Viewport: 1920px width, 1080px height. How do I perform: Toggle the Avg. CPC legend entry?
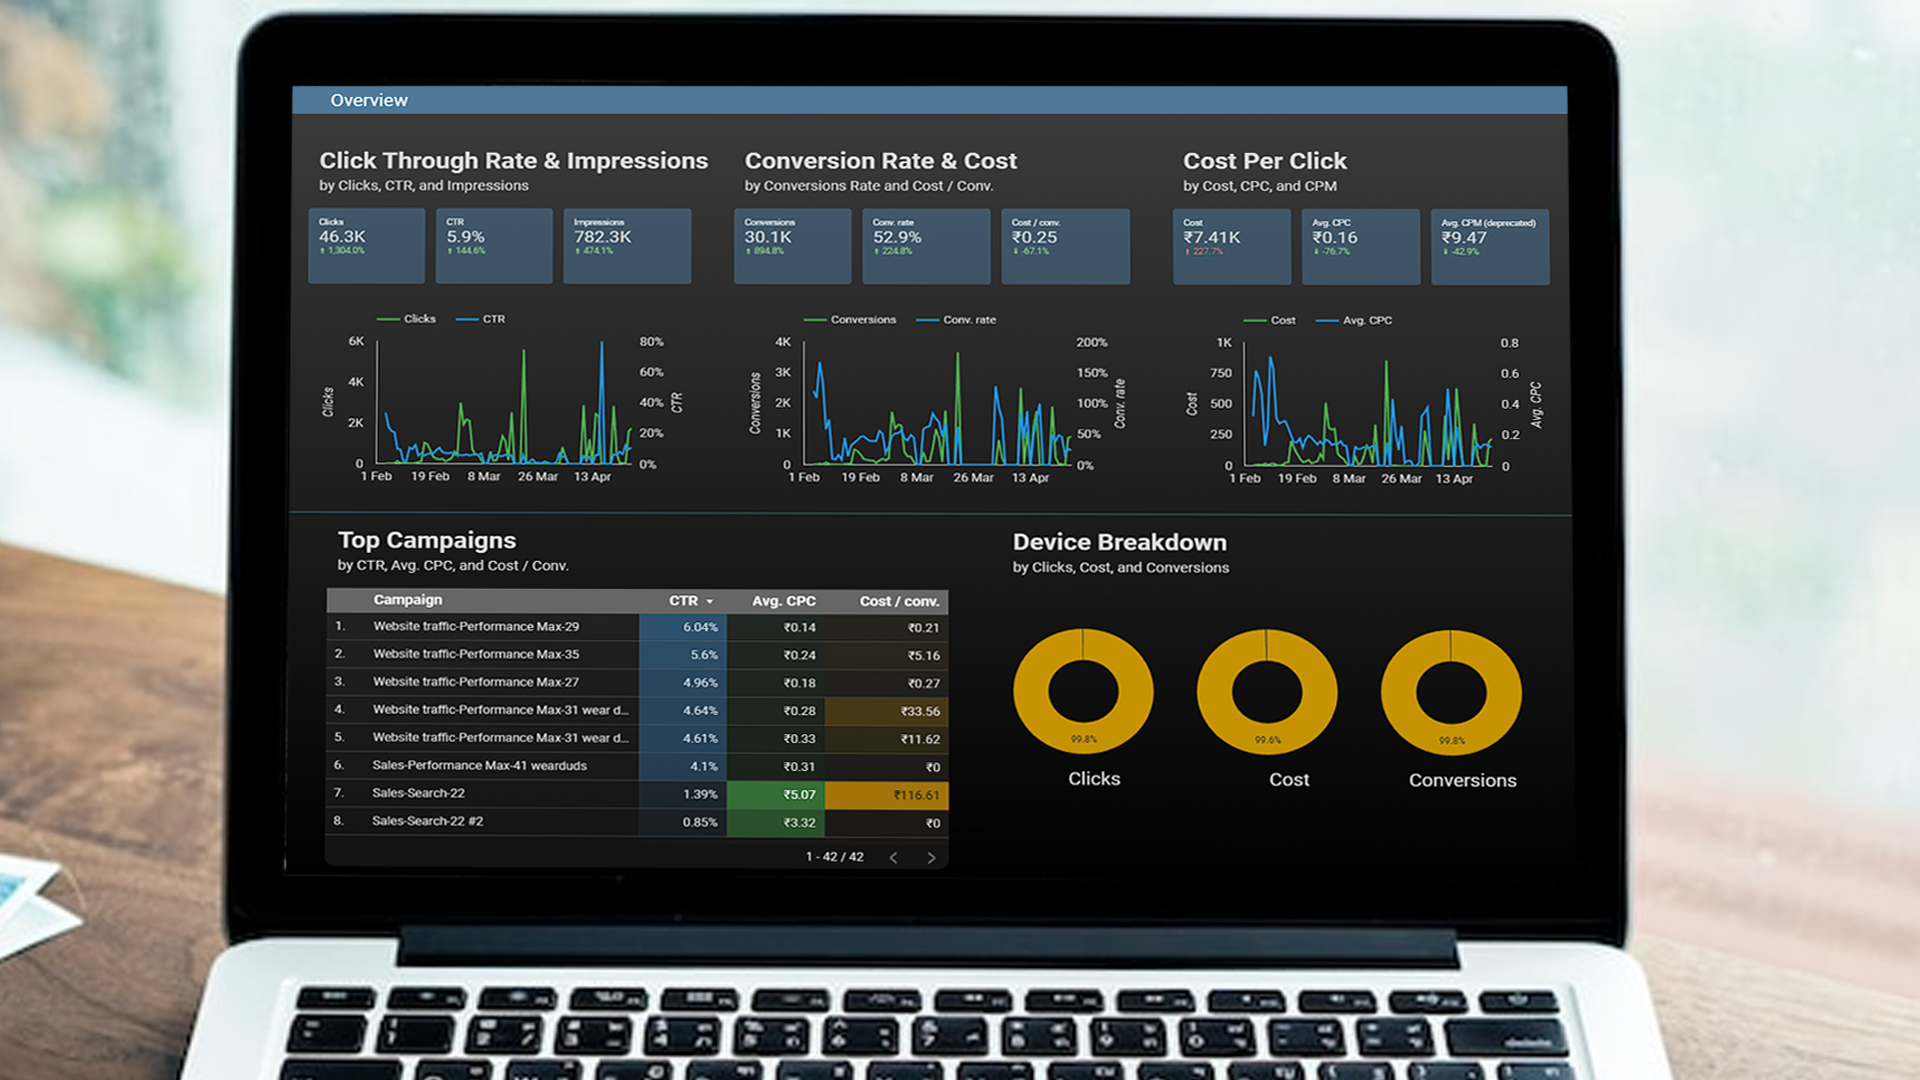(1354, 321)
